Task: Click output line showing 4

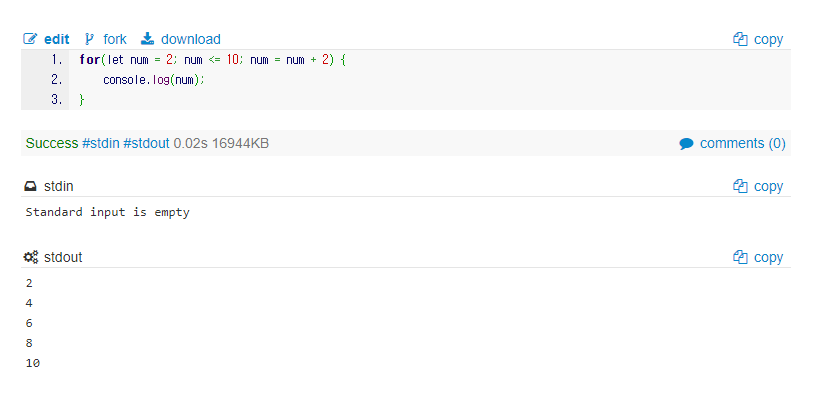Action: pyautogui.click(x=29, y=303)
